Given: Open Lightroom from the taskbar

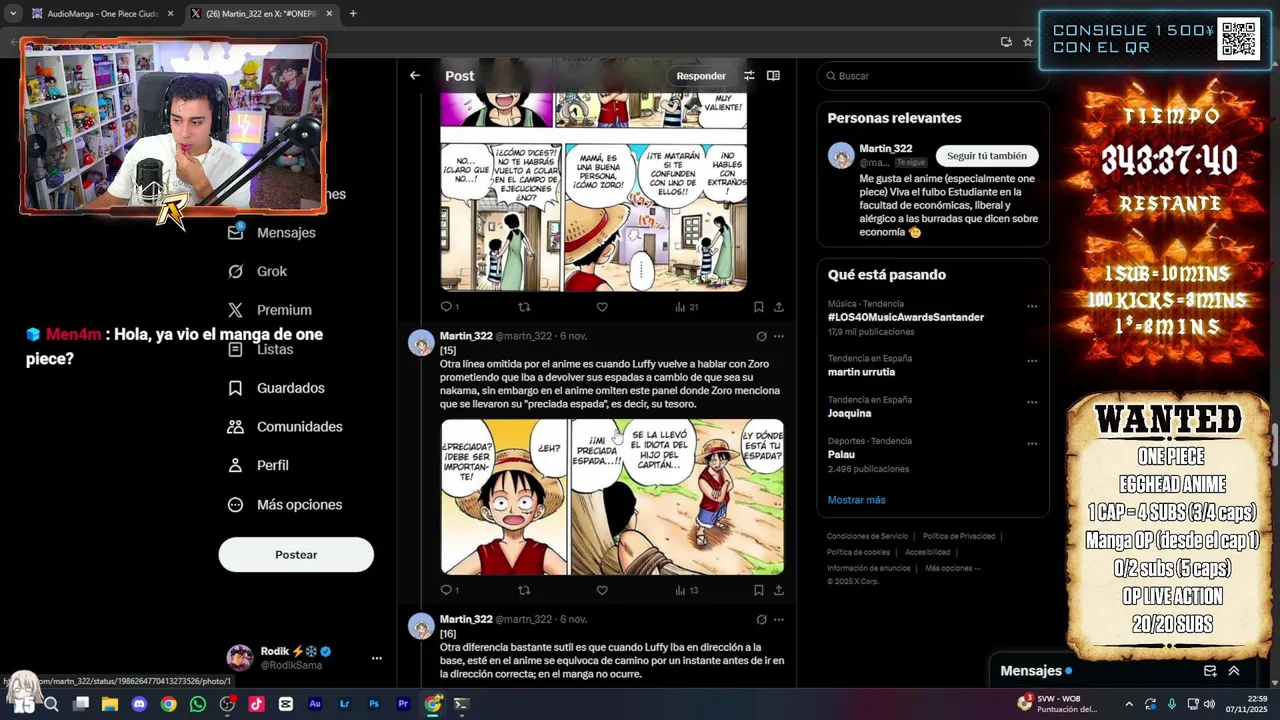Looking at the screenshot, I should 345,704.
